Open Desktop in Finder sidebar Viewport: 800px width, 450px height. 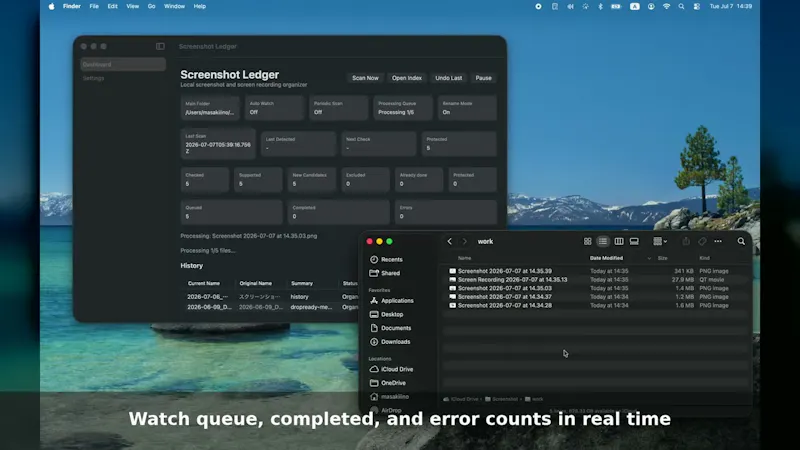click(387, 314)
